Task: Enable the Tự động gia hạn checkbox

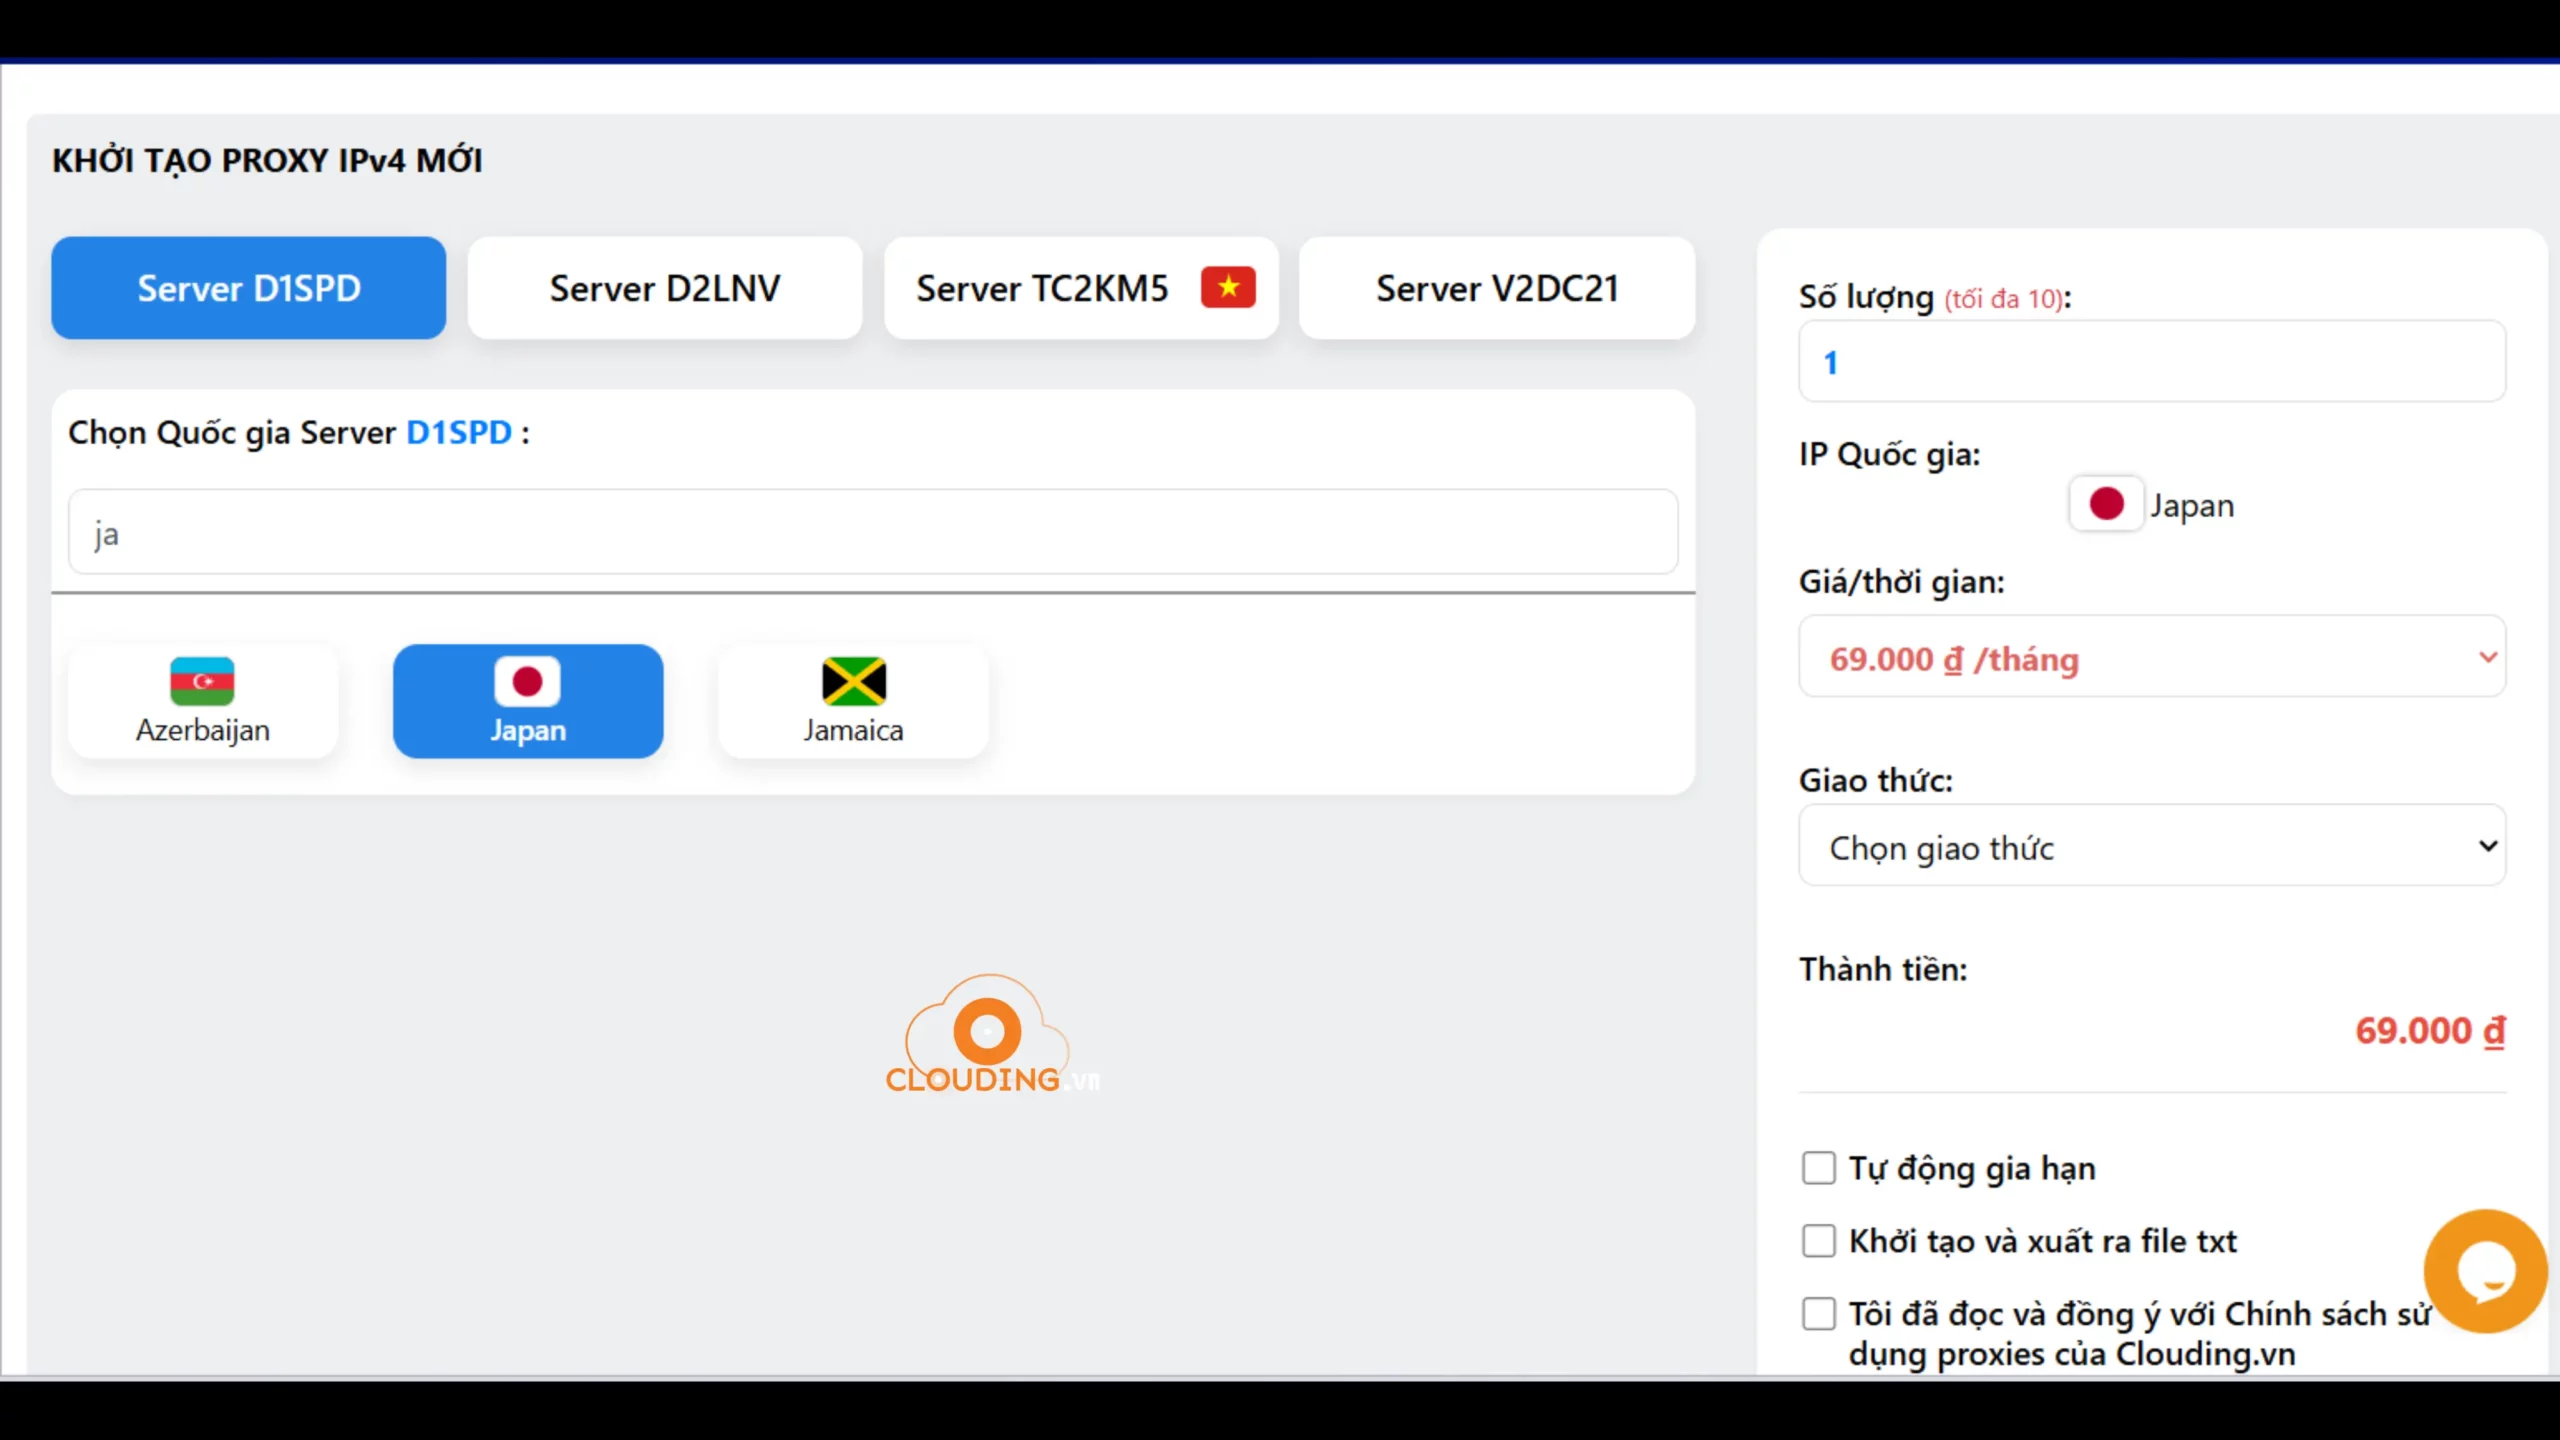Action: pos(1818,1168)
